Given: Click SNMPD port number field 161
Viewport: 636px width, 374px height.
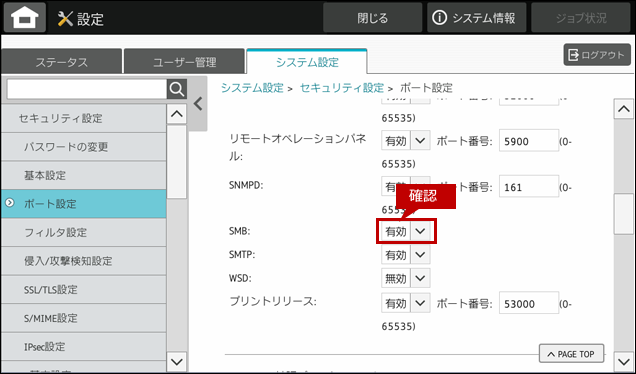Looking at the screenshot, I should click(x=529, y=187).
